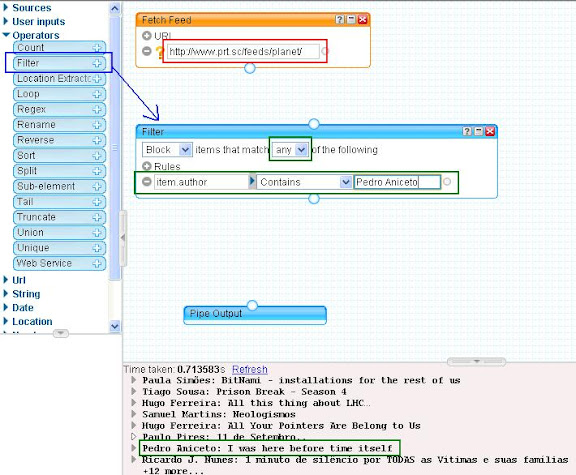Add the Split operator via its plus icon
The height and width of the screenshot is (475, 576).
click(x=97, y=171)
